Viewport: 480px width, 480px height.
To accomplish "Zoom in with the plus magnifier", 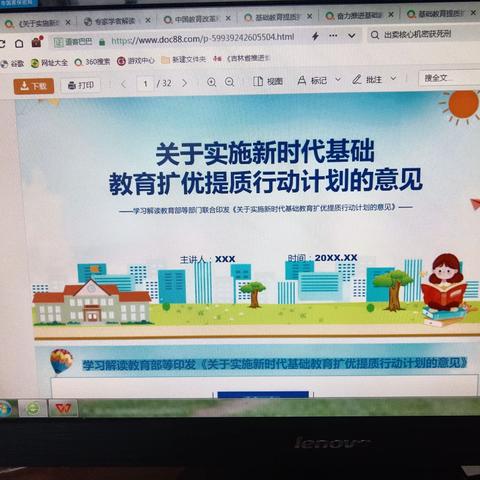I will pos(211,82).
